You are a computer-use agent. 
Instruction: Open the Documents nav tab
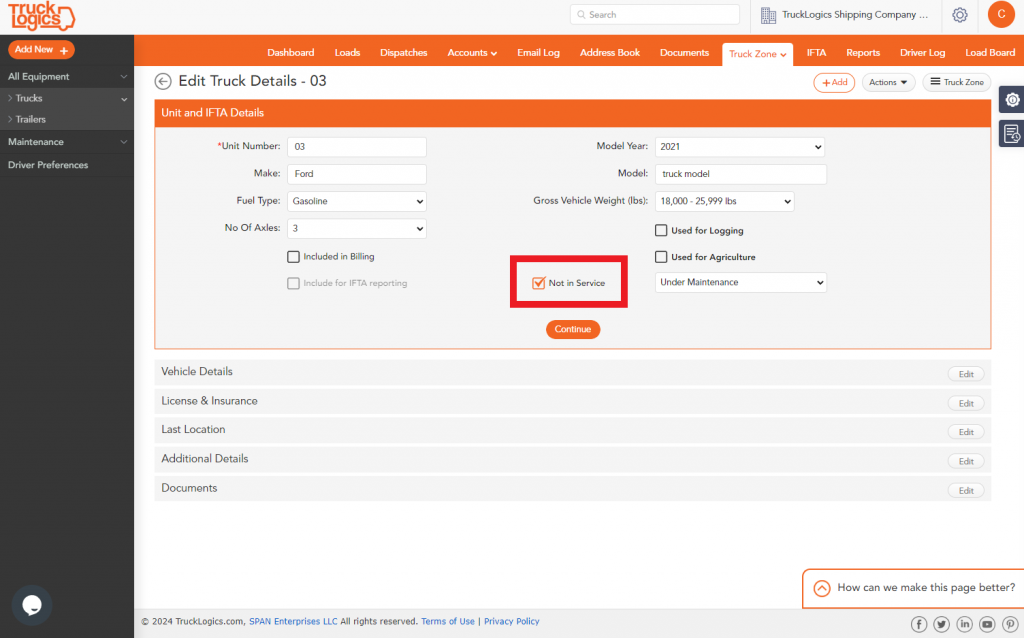pyautogui.click(x=684, y=53)
